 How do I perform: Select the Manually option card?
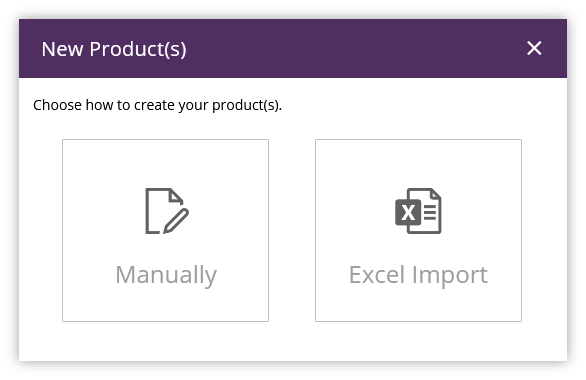click(165, 230)
